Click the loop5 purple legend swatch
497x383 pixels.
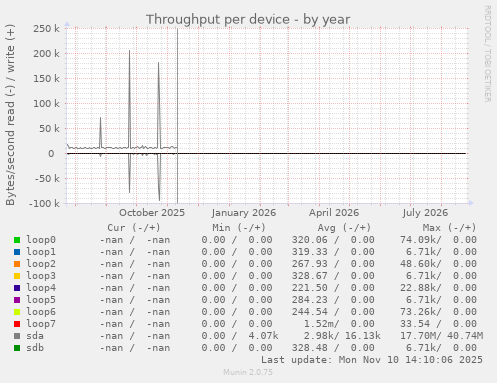coord(17,300)
